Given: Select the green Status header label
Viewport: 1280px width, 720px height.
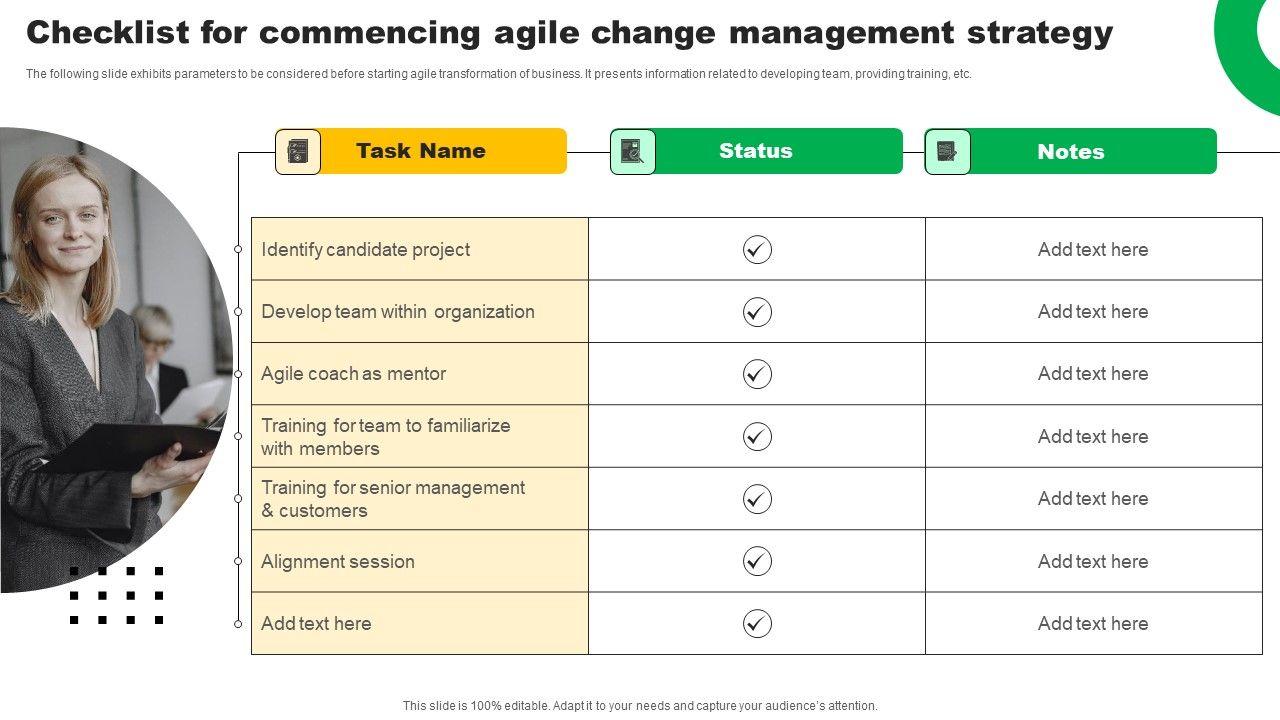Looking at the screenshot, I should coord(756,151).
